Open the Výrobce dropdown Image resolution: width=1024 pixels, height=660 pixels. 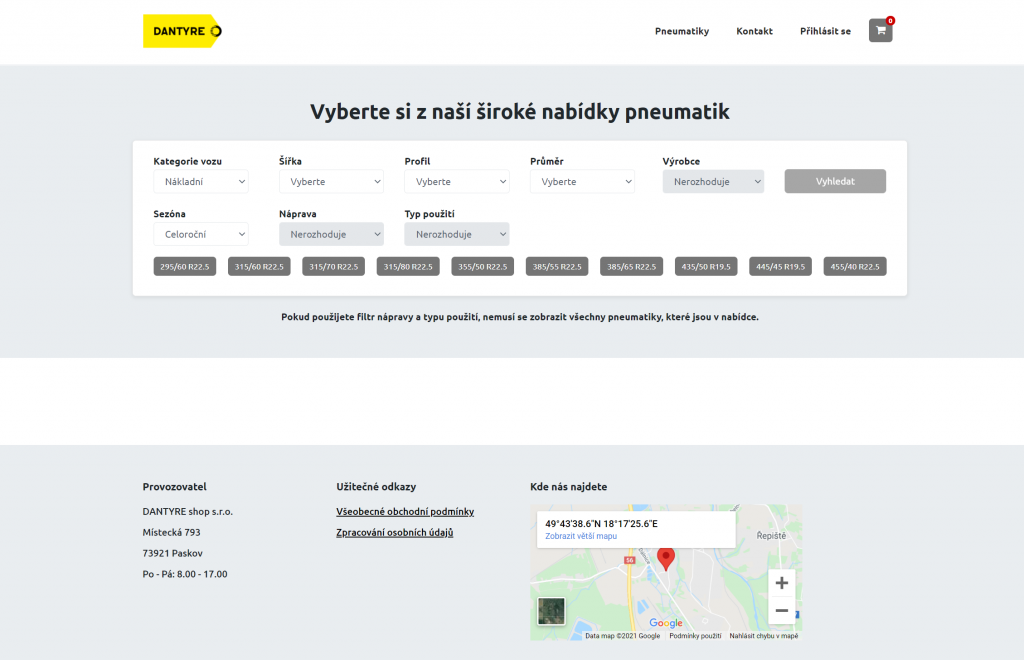713,181
